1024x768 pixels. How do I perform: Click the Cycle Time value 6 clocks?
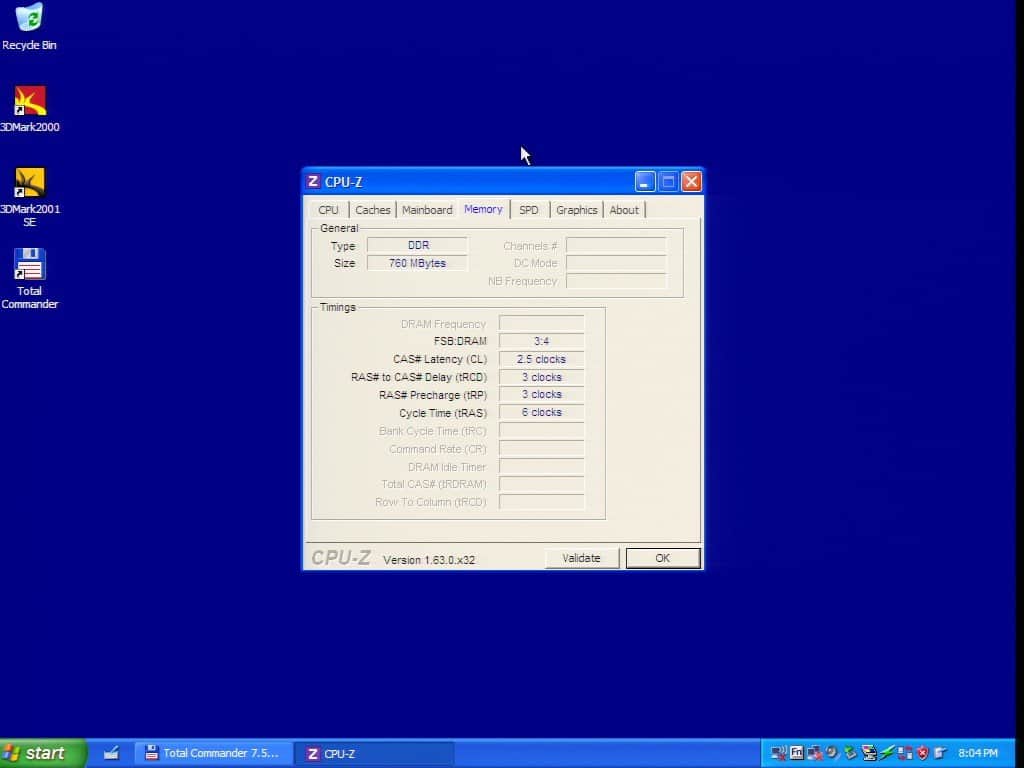(x=541, y=412)
